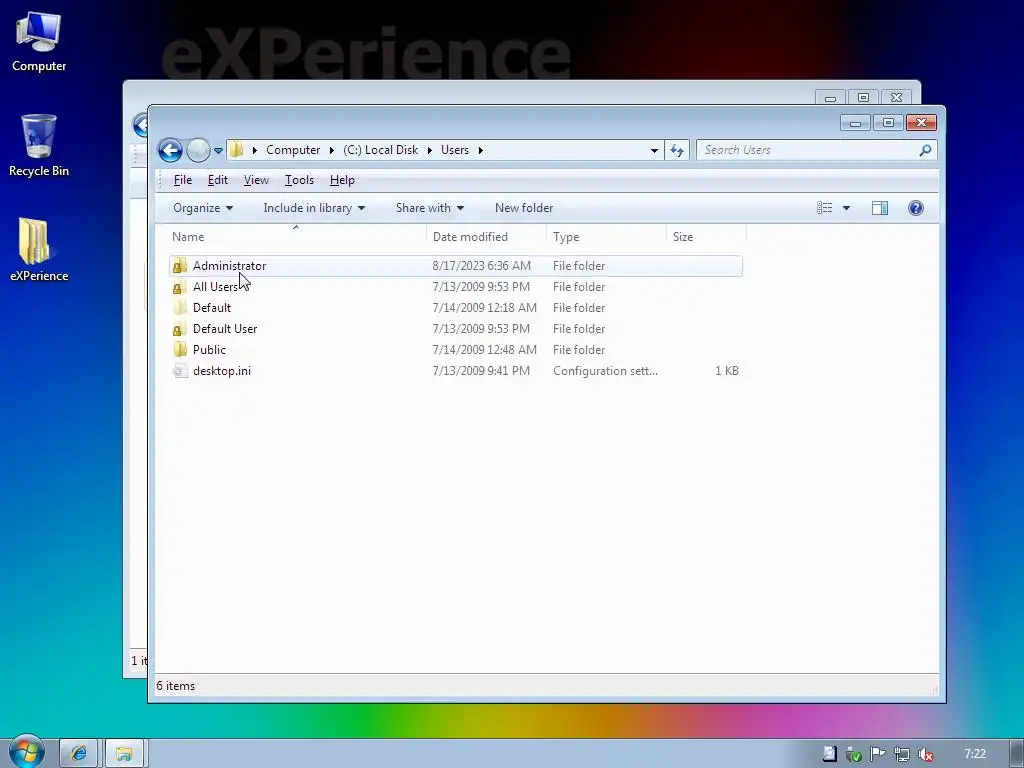This screenshot has width=1024, height=768.
Task: Expand the arrow after Local Disk in path
Action: tap(430, 150)
